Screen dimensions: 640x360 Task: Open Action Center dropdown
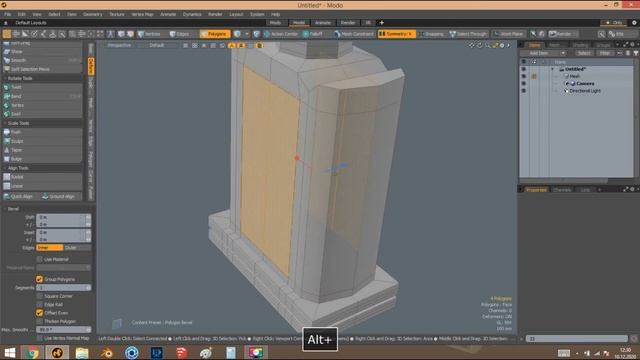tap(281, 34)
